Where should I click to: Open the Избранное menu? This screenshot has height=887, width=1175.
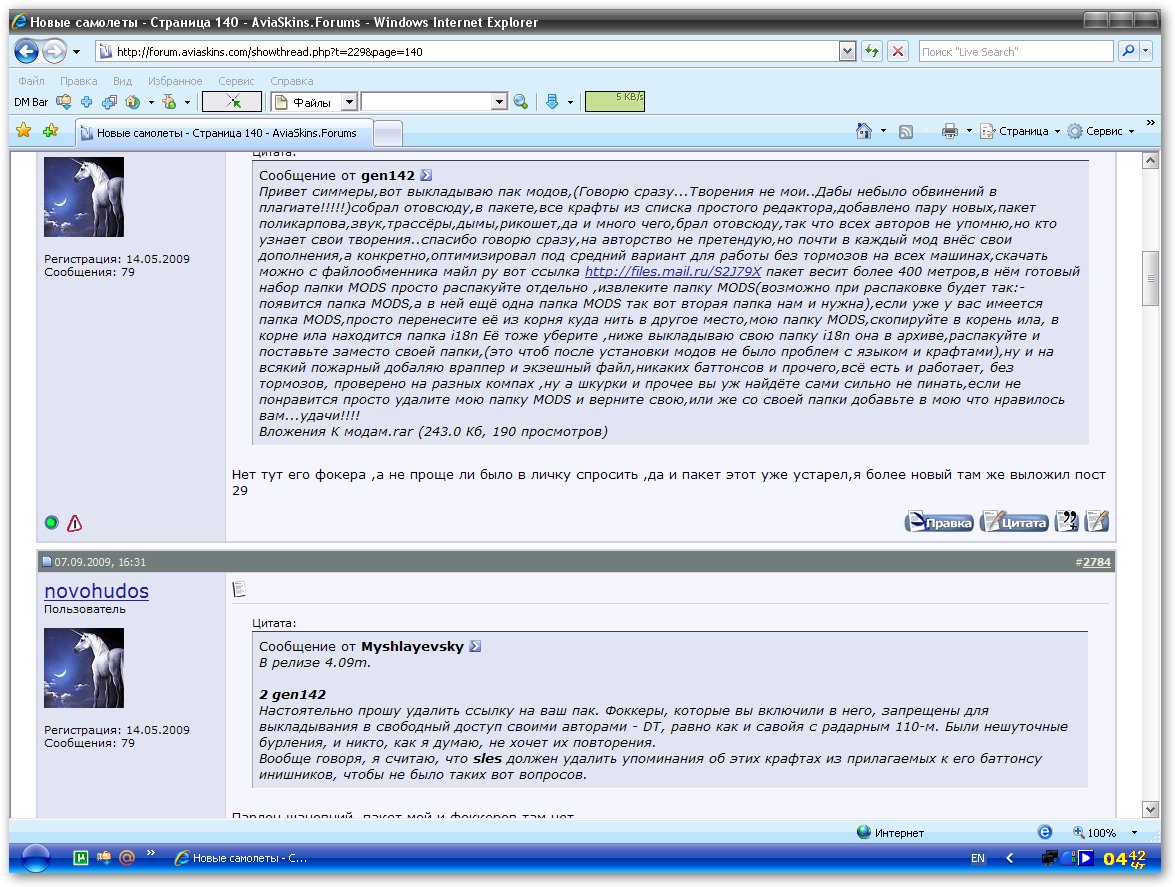[x=175, y=81]
